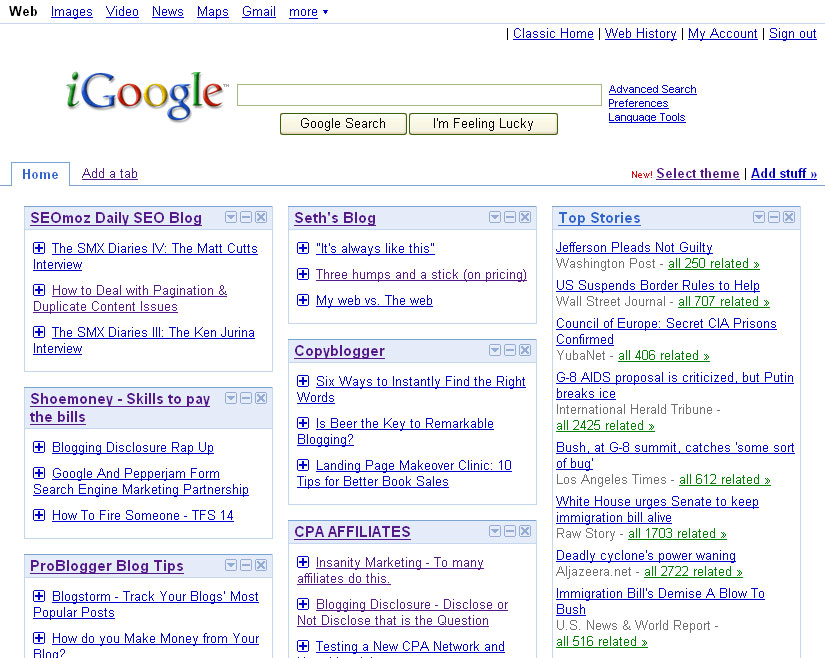This screenshot has width=825, height=658.
Task: Expand the 'Blogging Disclosure Rap Up' entry
Action: point(39,447)
